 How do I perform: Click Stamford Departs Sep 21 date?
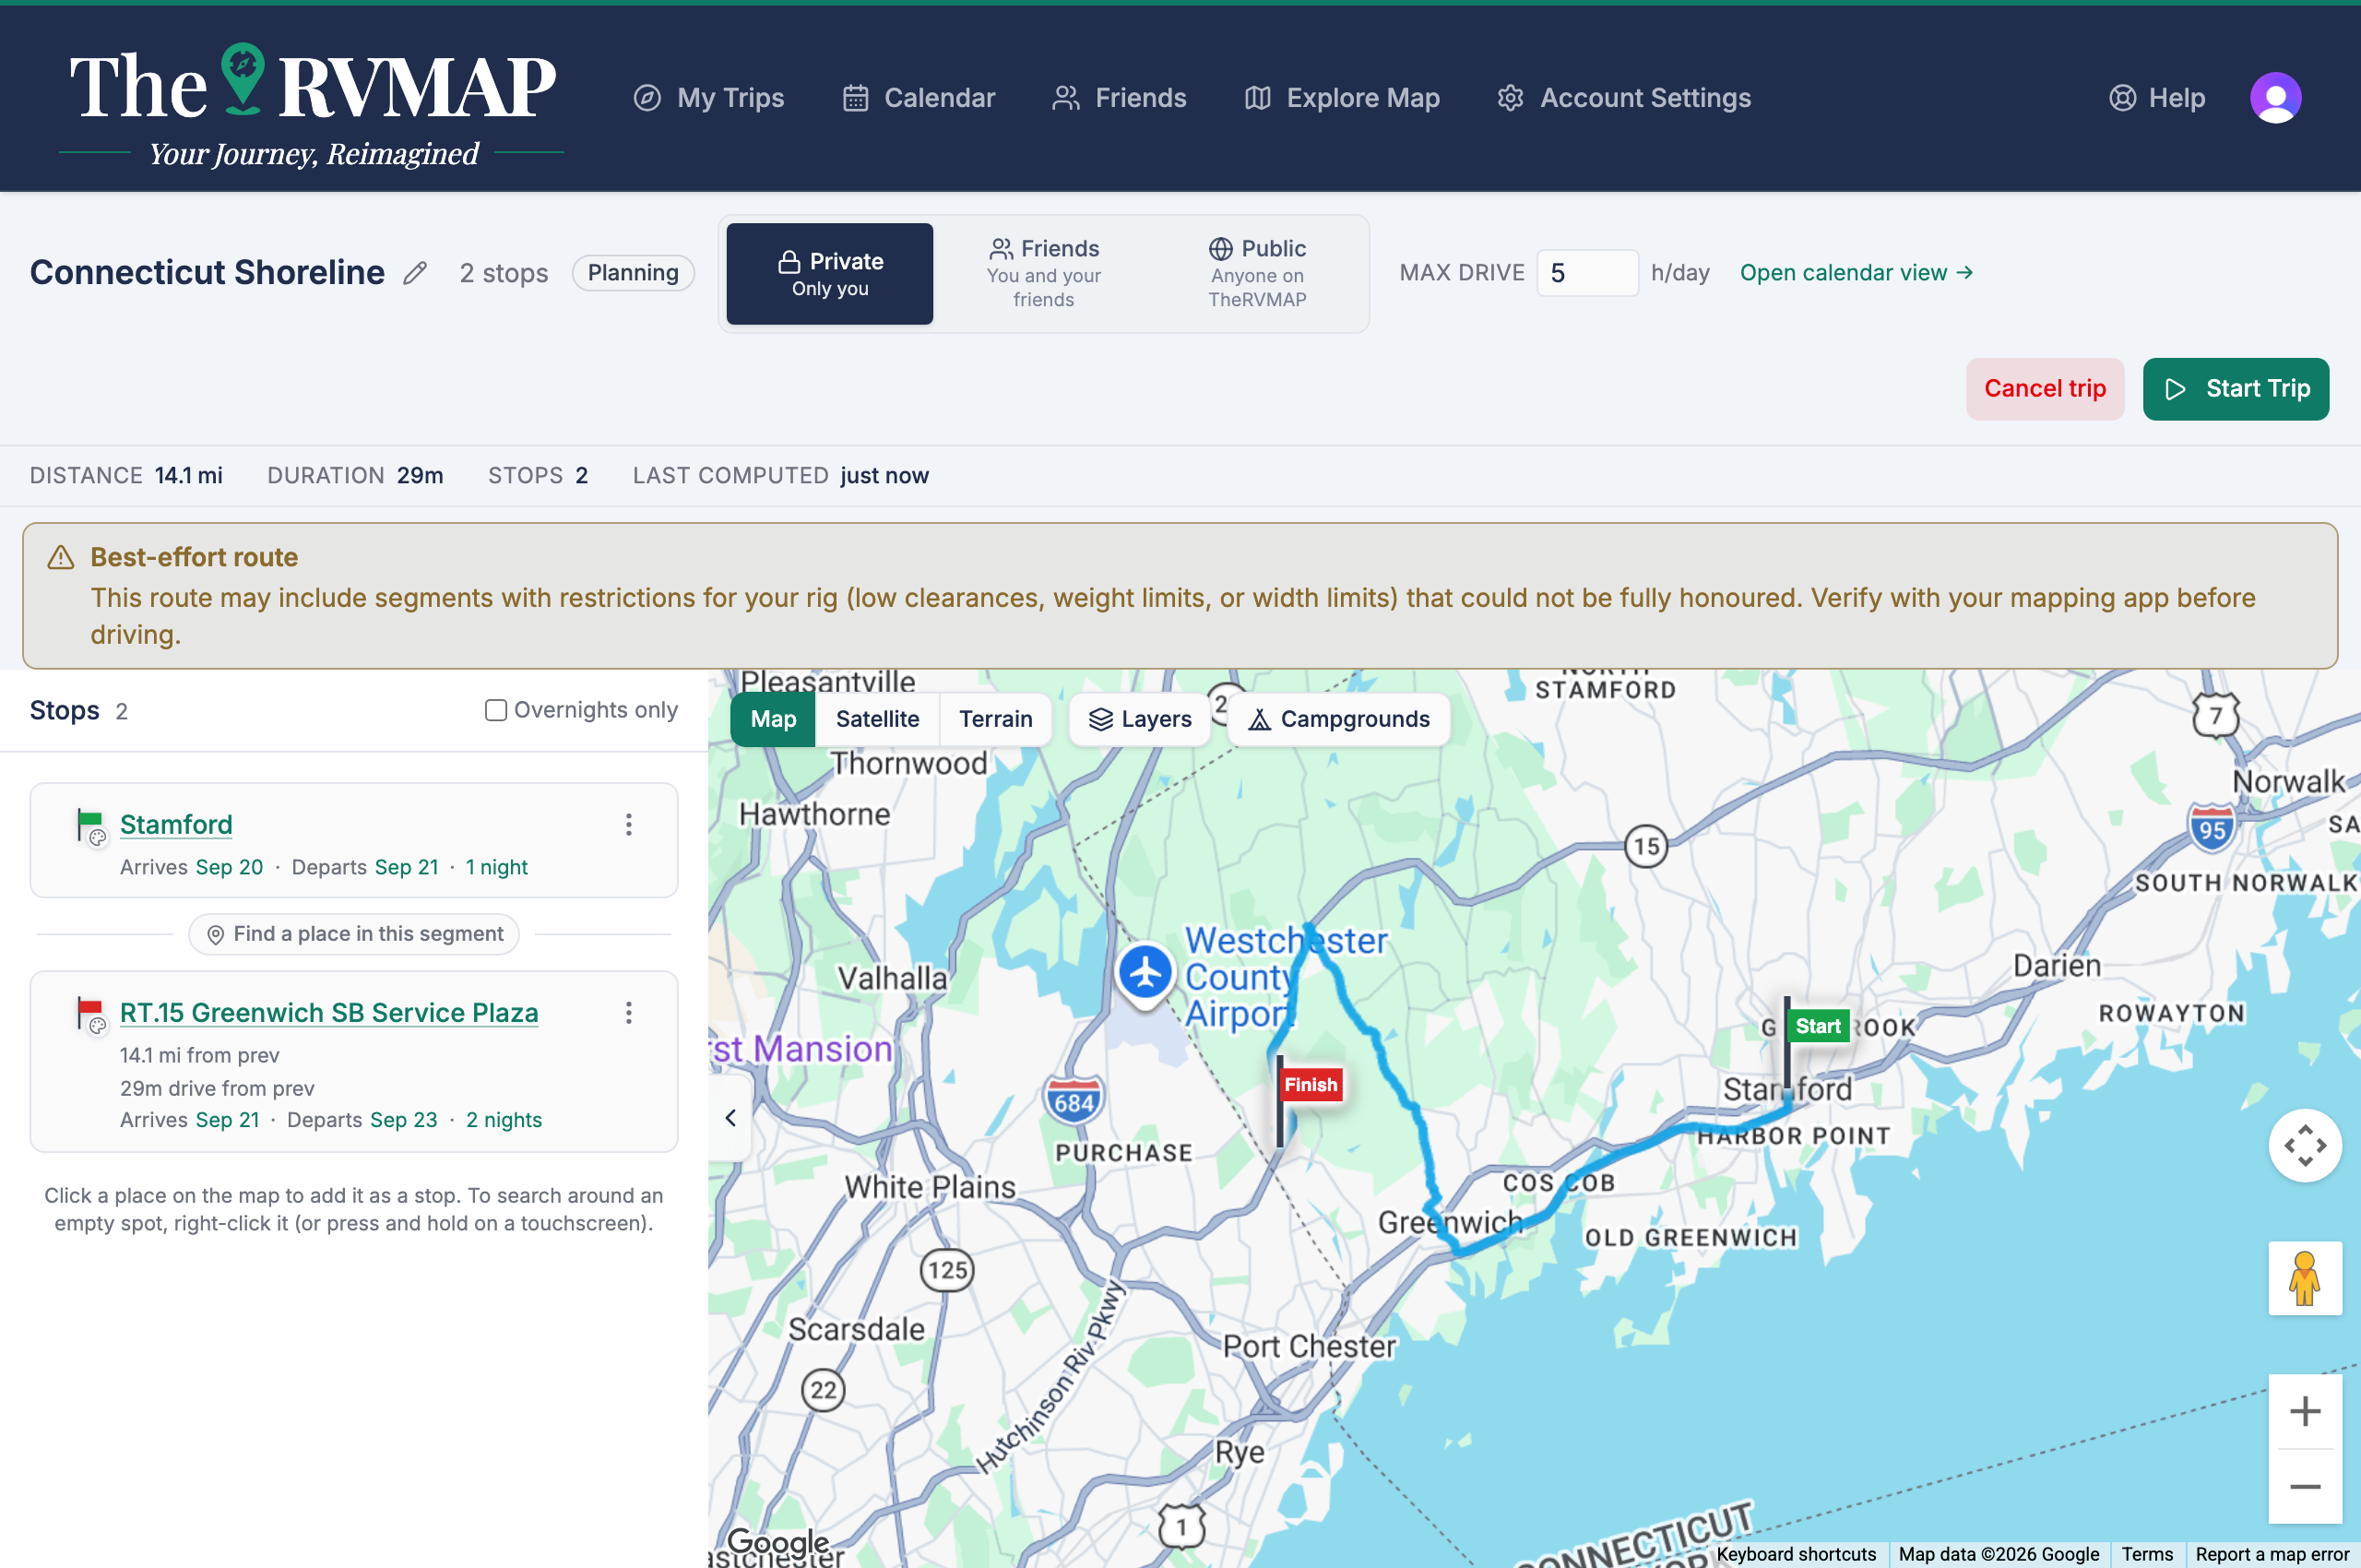(x=406, y=867)
